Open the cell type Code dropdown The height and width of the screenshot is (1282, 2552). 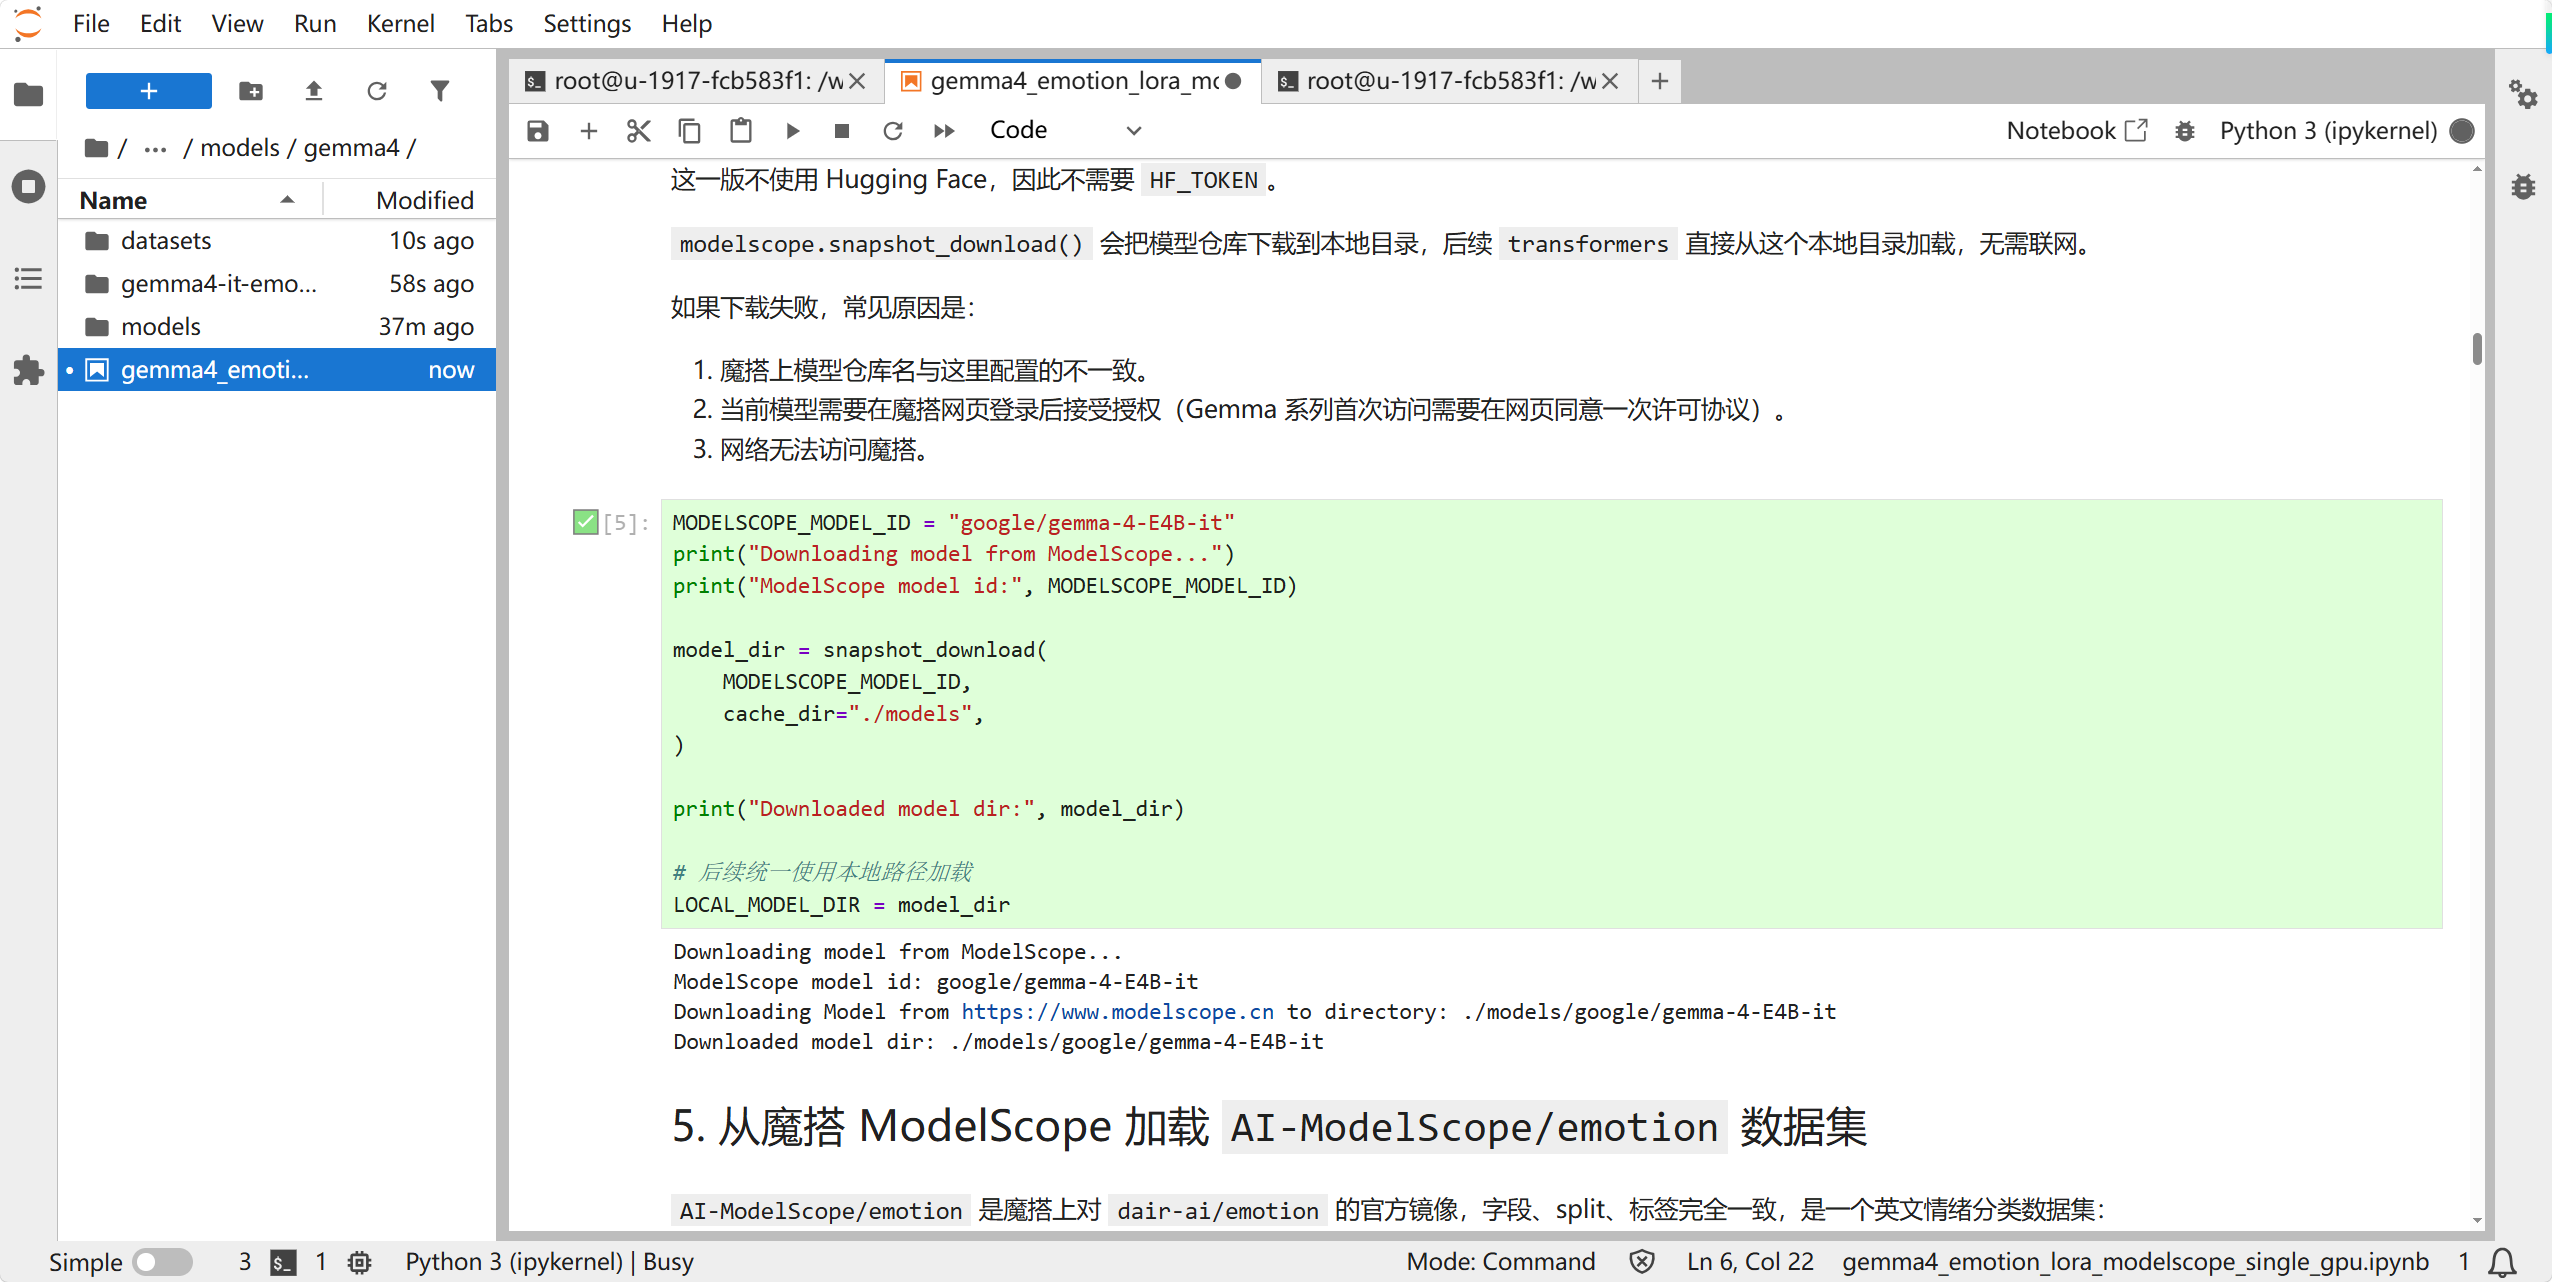pos(1065,131)
